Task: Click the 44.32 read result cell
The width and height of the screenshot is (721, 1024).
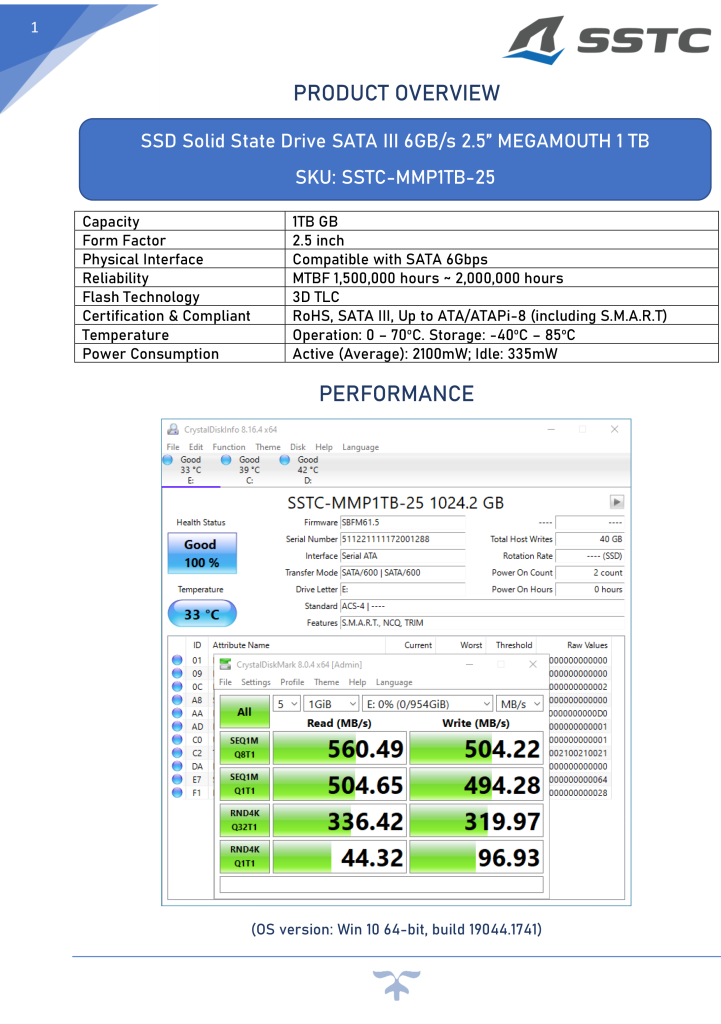Action: [x=339, y=857]
